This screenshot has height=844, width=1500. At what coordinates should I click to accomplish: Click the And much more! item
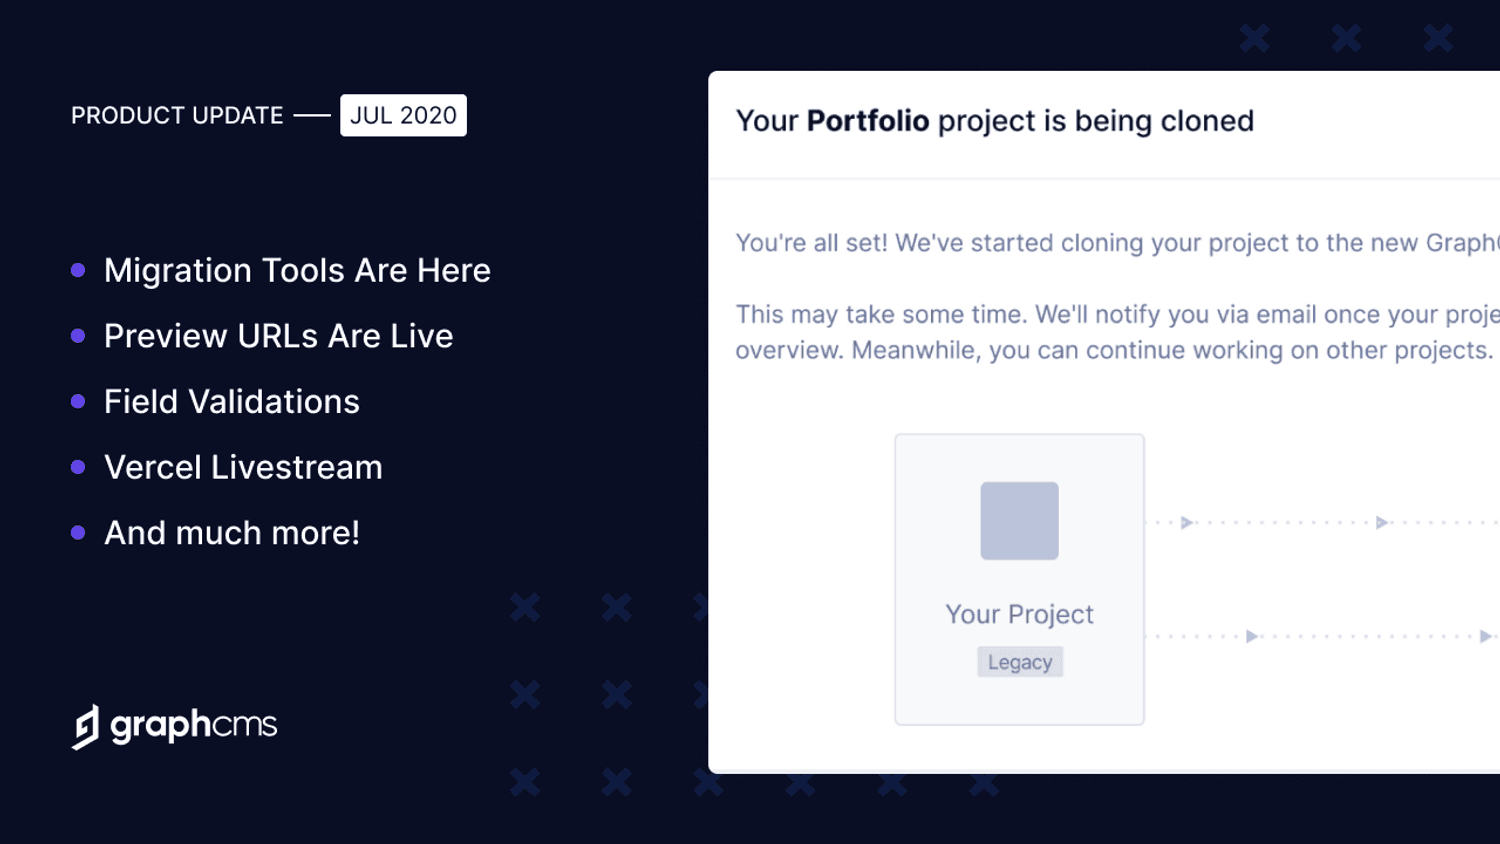(231, 533)
